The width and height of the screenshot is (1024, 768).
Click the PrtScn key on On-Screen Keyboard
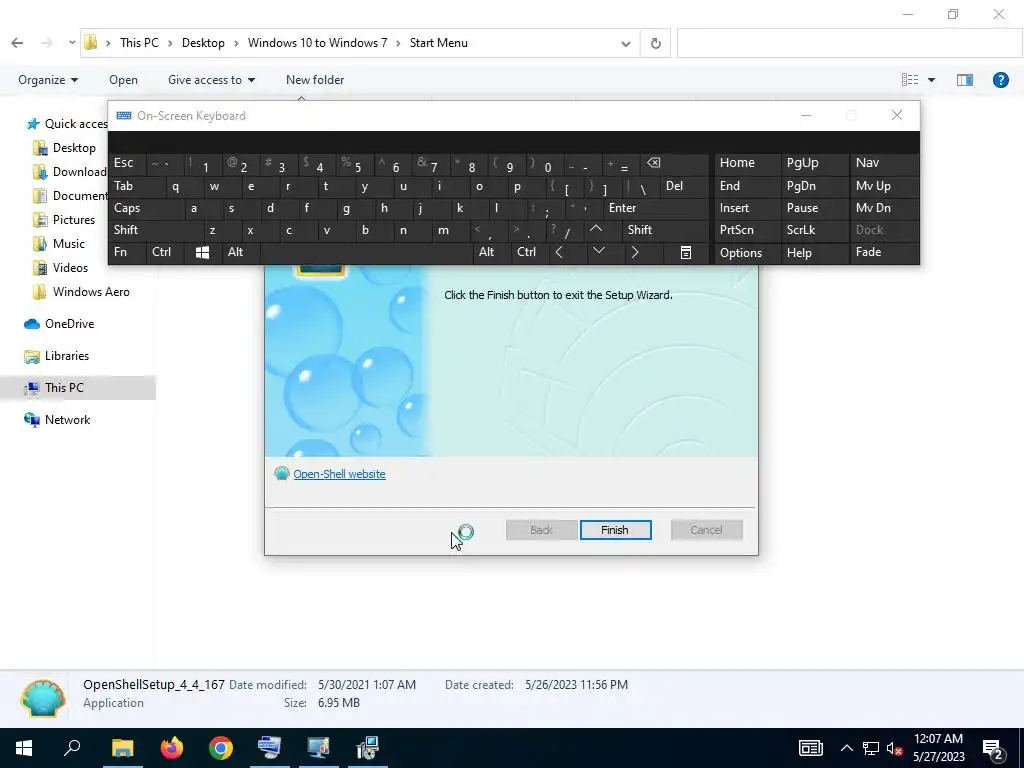(x=747, y=230)
